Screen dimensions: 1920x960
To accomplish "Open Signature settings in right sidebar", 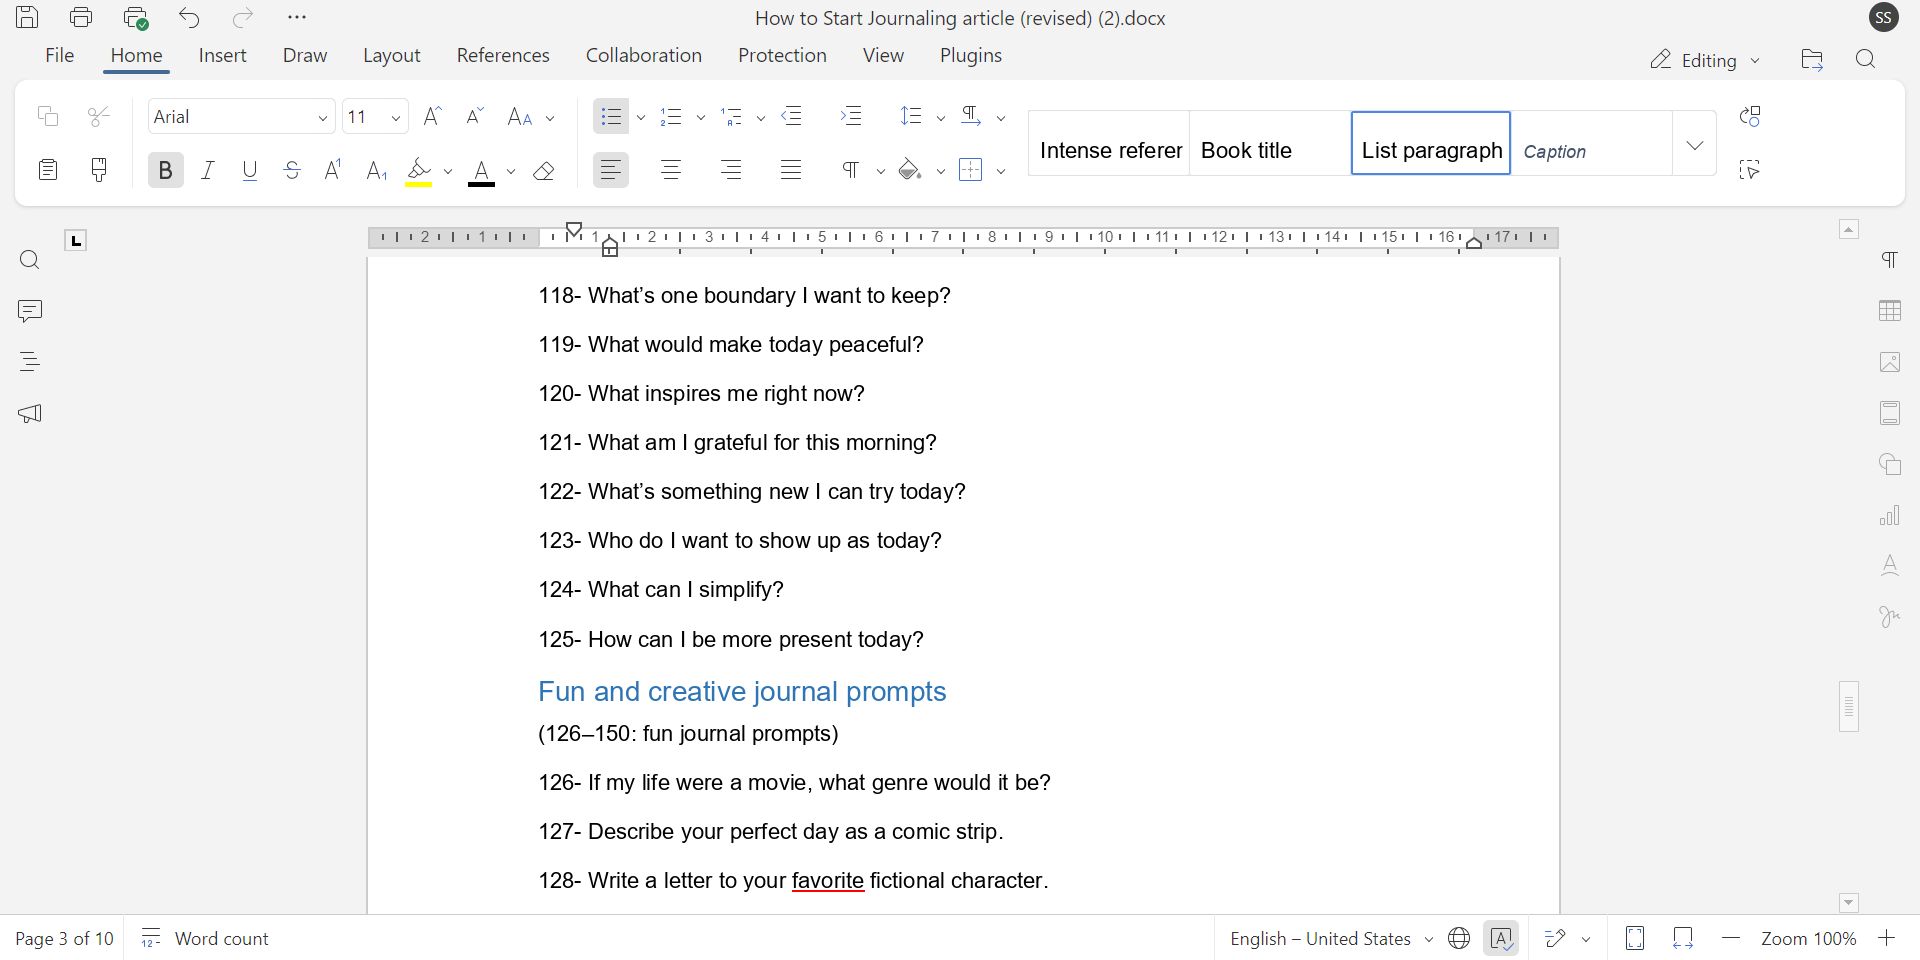I will pyautogui.click(x=1889, y=617).
